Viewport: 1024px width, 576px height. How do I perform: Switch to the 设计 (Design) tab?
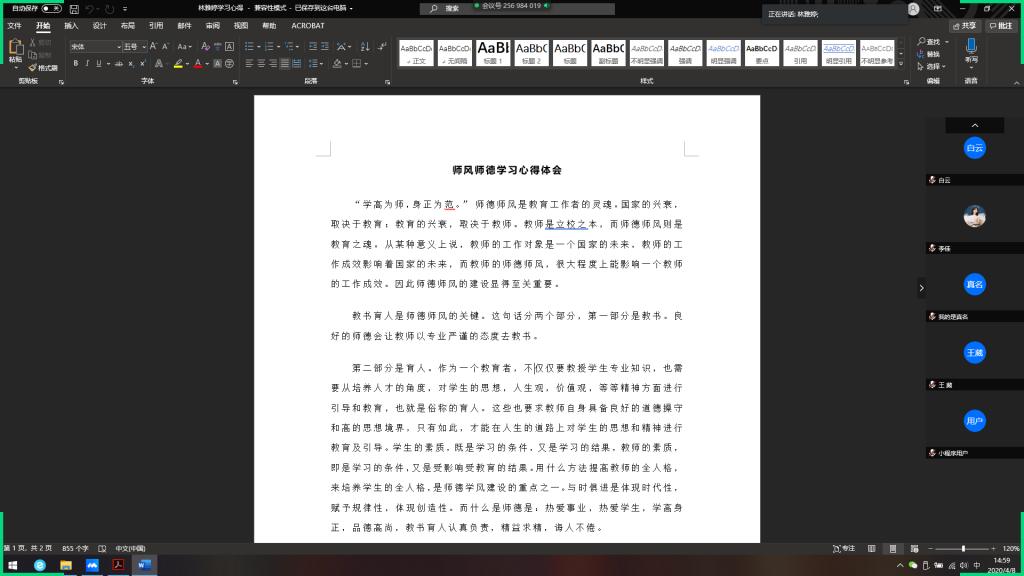coord(99,25)
